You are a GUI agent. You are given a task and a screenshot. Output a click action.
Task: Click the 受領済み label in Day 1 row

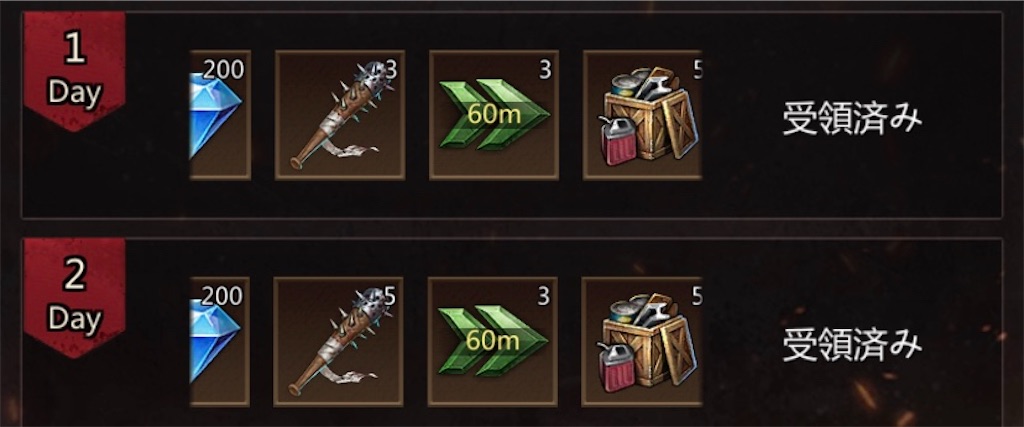point(852,119)
